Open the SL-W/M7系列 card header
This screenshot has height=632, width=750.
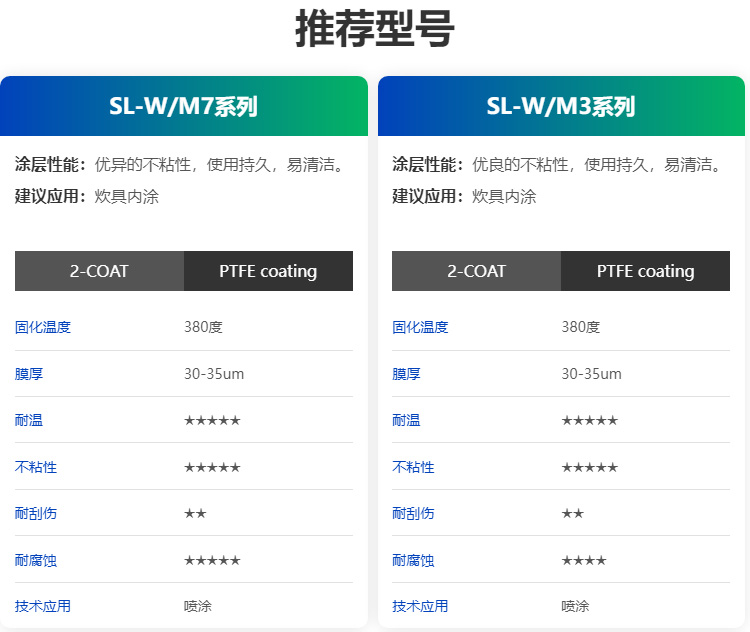184,106
